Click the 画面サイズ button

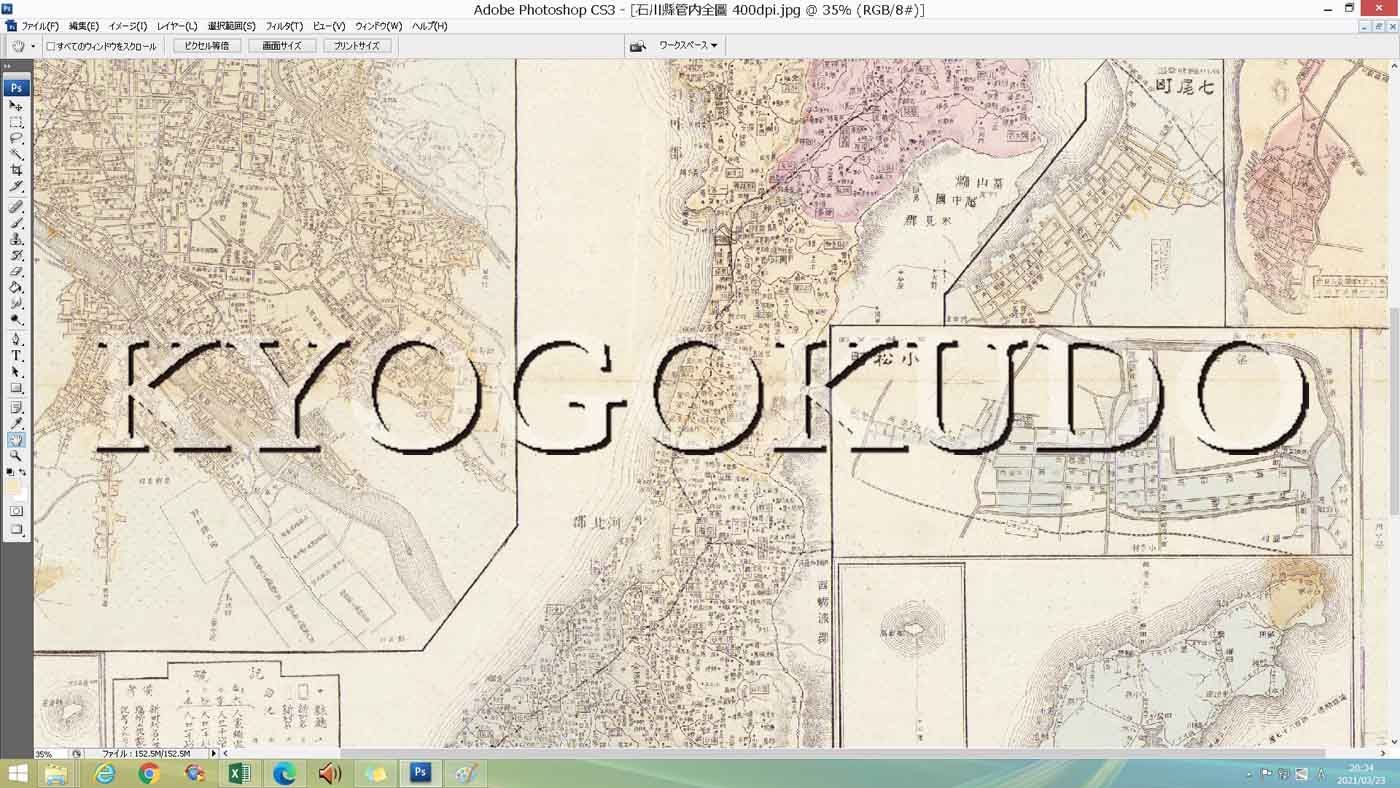coord(282,46)
